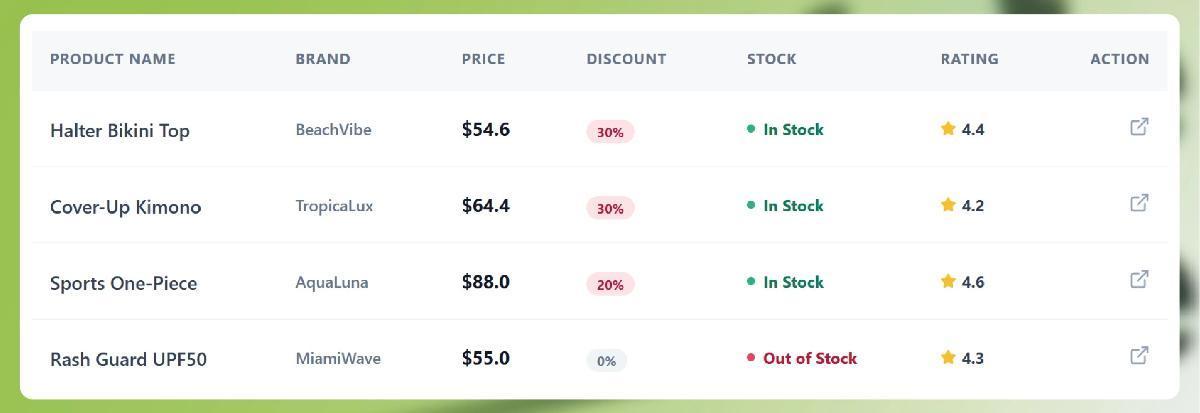
Task: Sort by the Price column header
Action: click(483, 59)
